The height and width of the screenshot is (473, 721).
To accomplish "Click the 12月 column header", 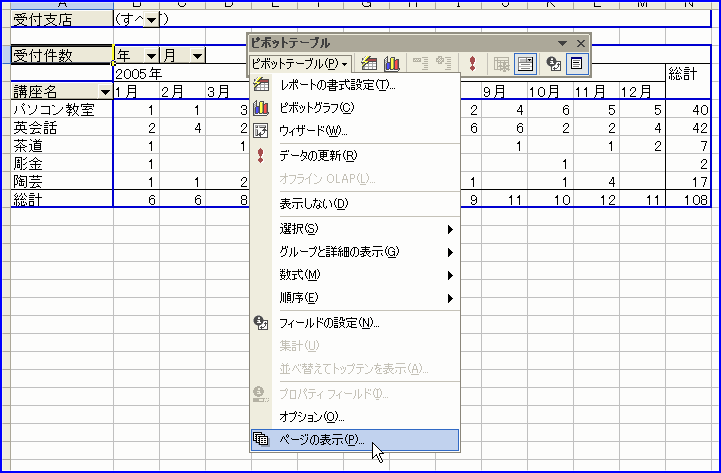I will 642,92.
